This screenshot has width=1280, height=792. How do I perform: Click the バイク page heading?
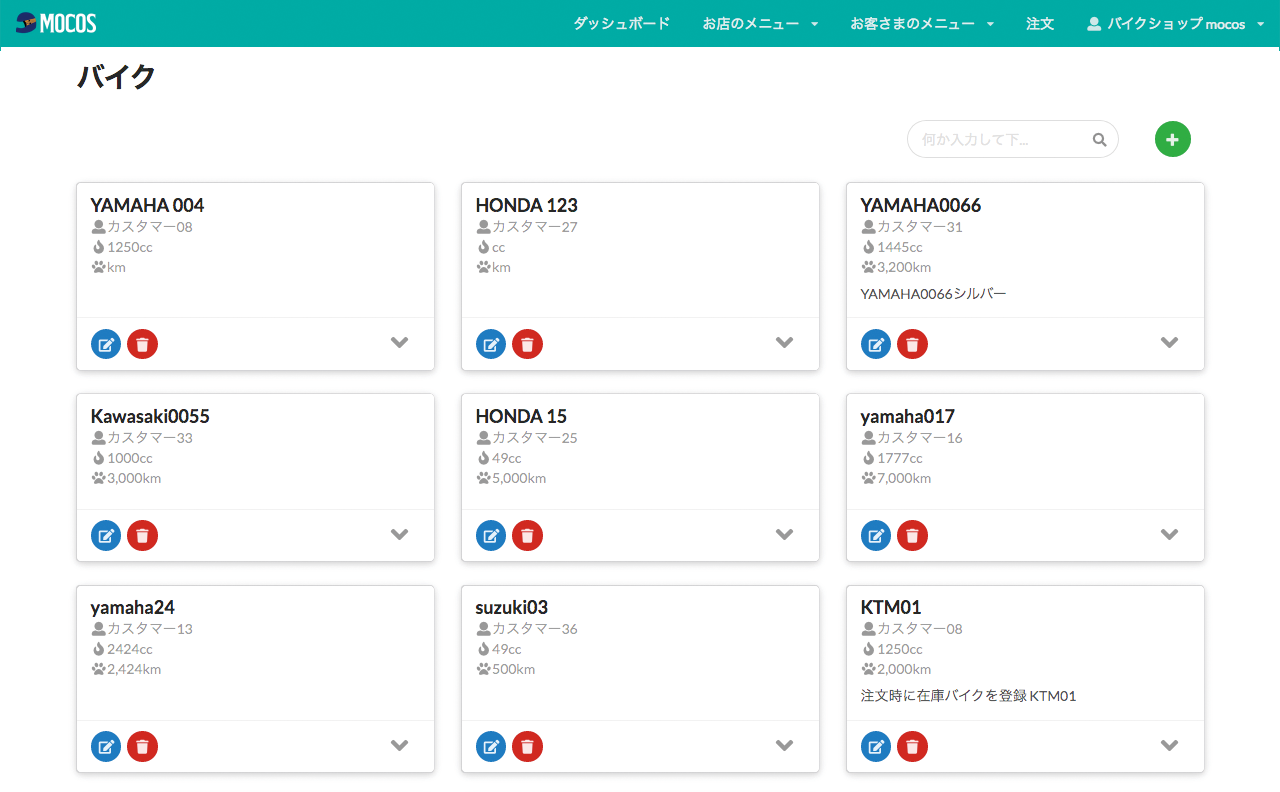[x=117, y=77]
